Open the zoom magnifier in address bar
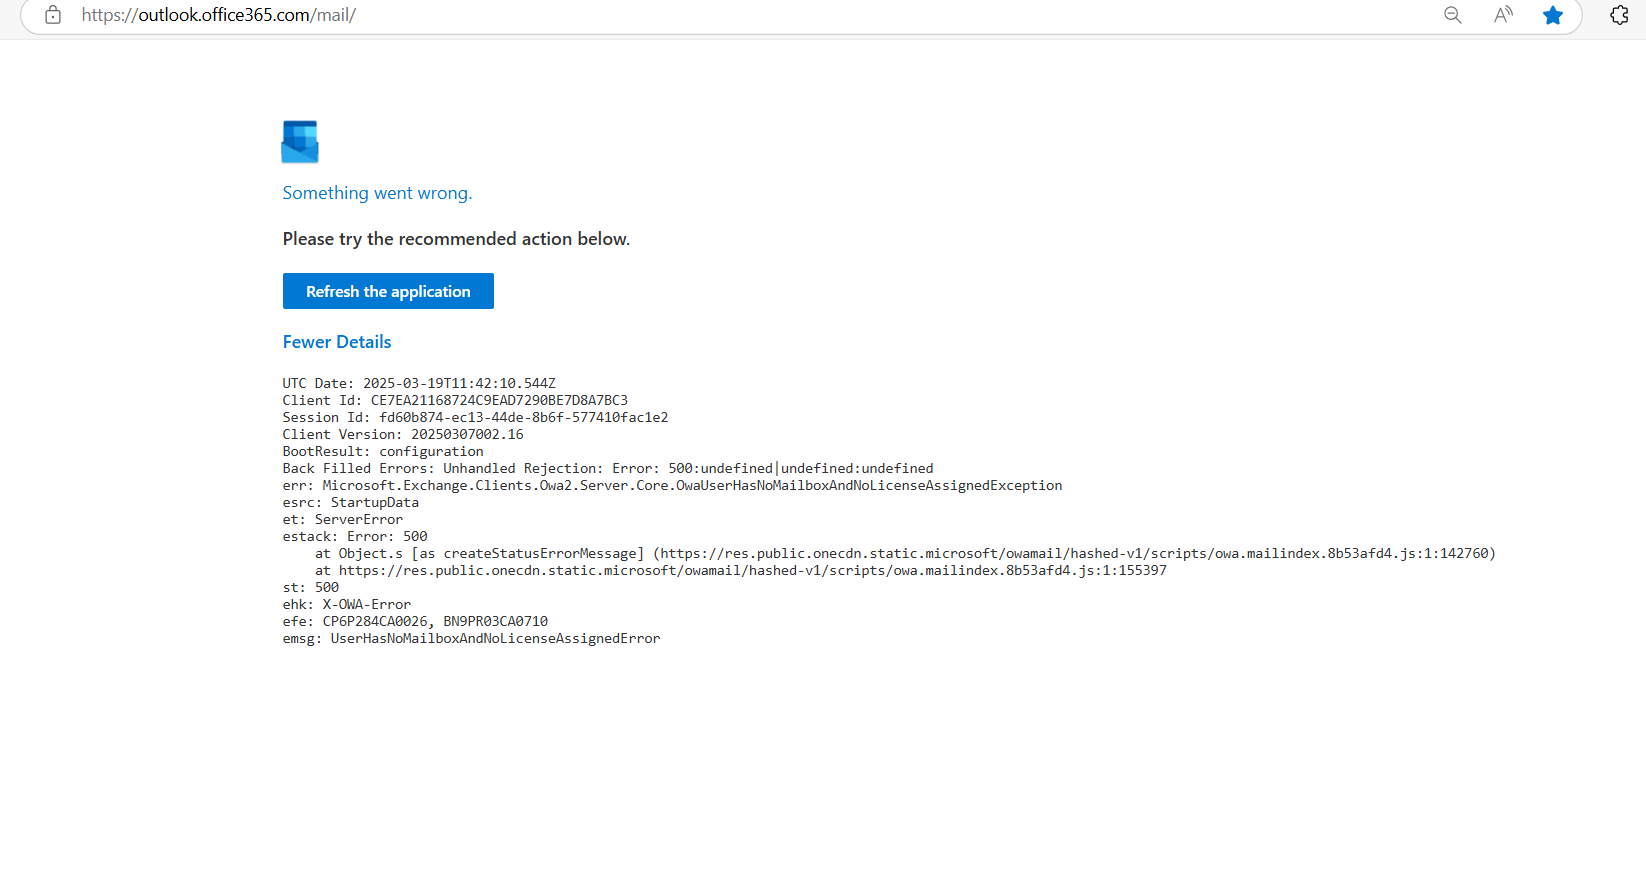The width and height of the screenshot is (1646, 872). point(1452,15)
